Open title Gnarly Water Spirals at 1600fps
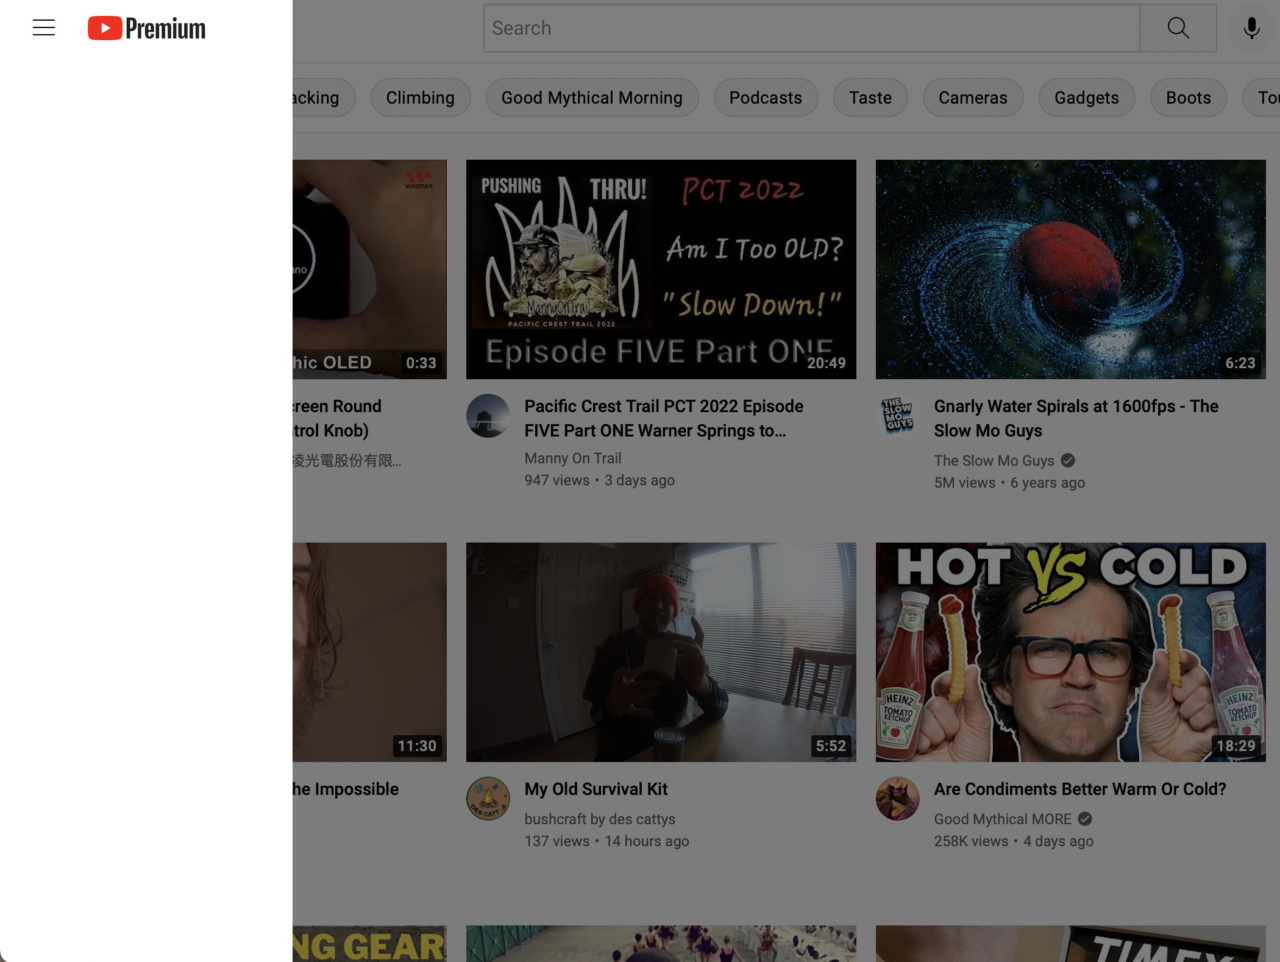 click(1076, 418)
